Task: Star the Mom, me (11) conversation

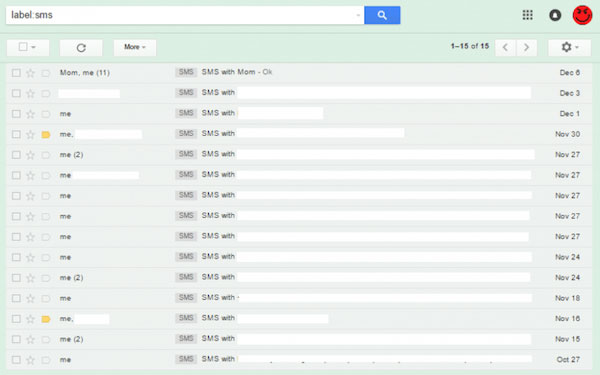Action: [30, 73]
